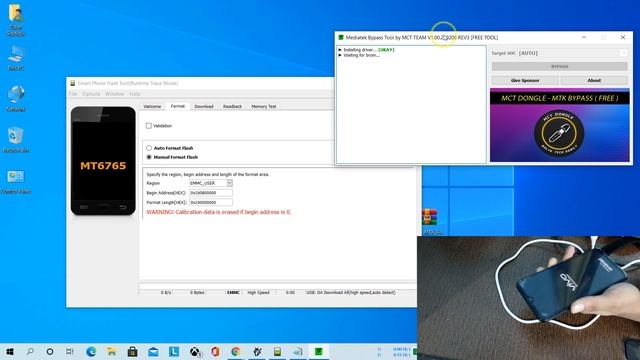Image resolution: width=640 pixels, height=360 pixels.
Task: Open File Explorer from the taskbar
Action: coord(111,351)
